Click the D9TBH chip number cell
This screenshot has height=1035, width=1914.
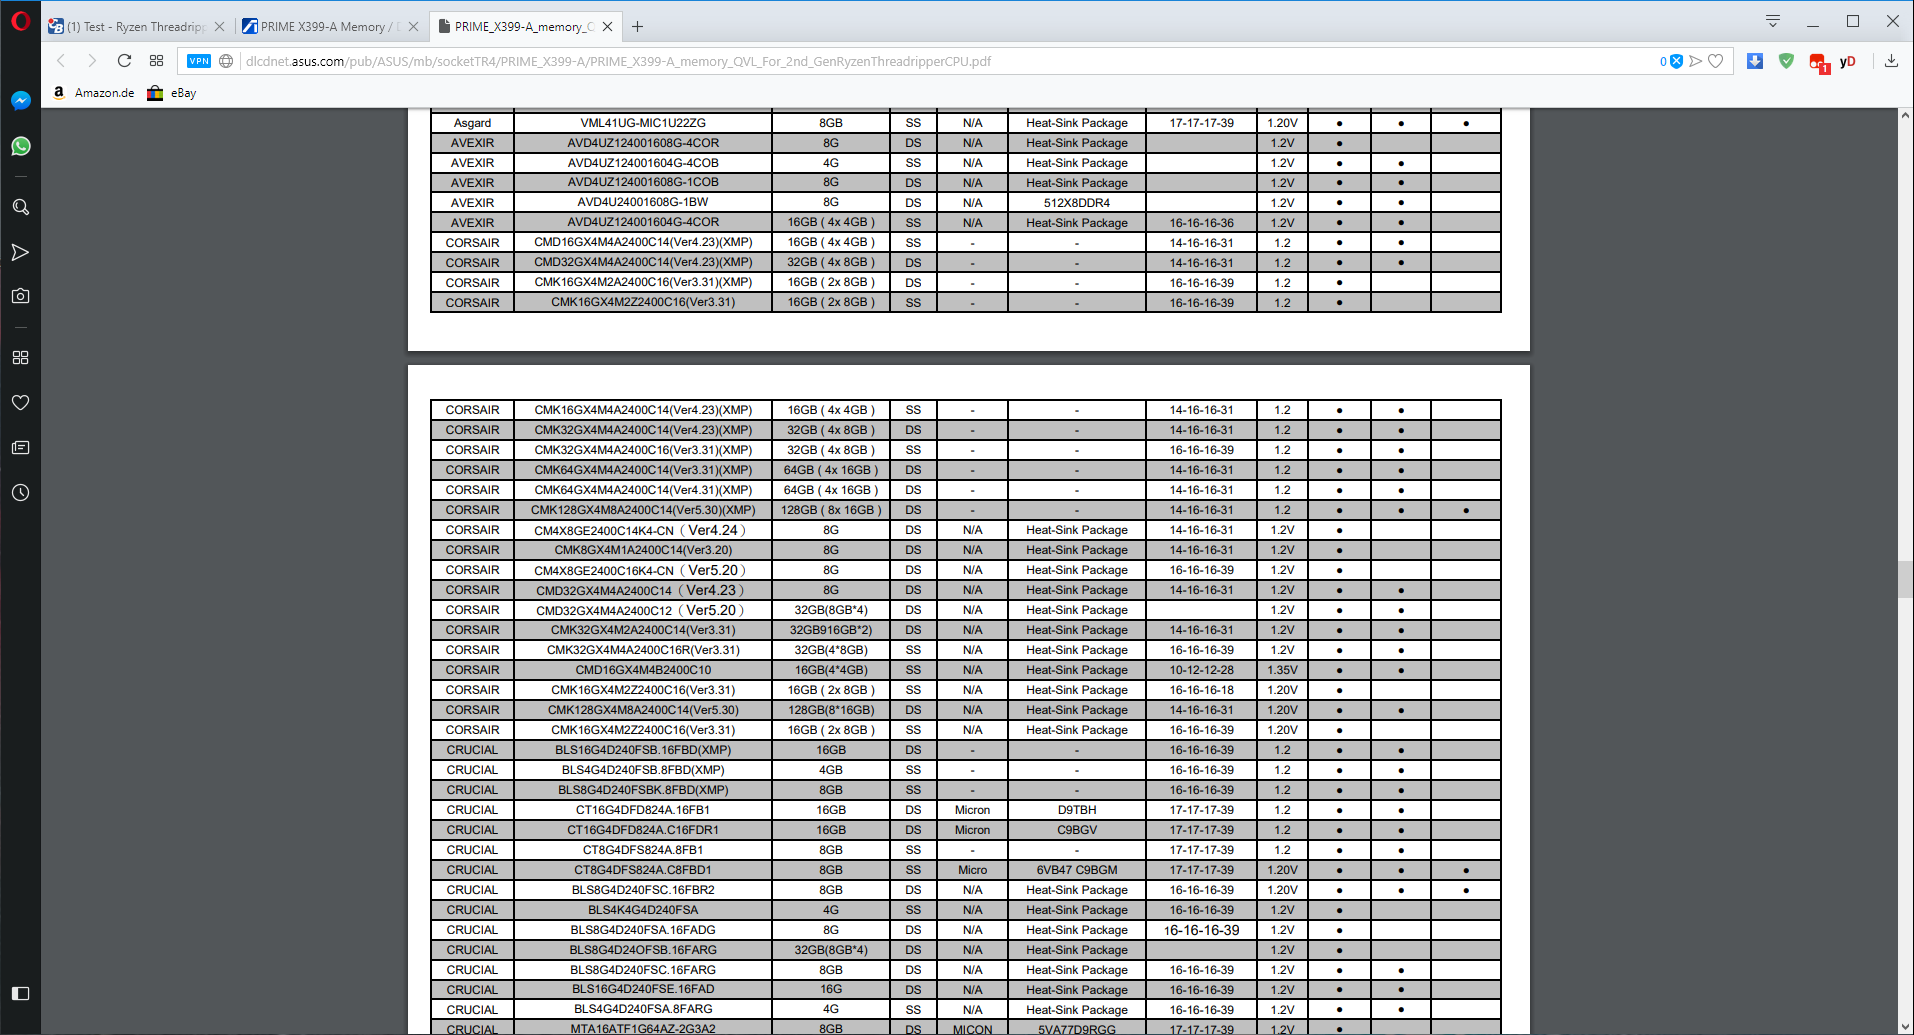click(1077, 810)
